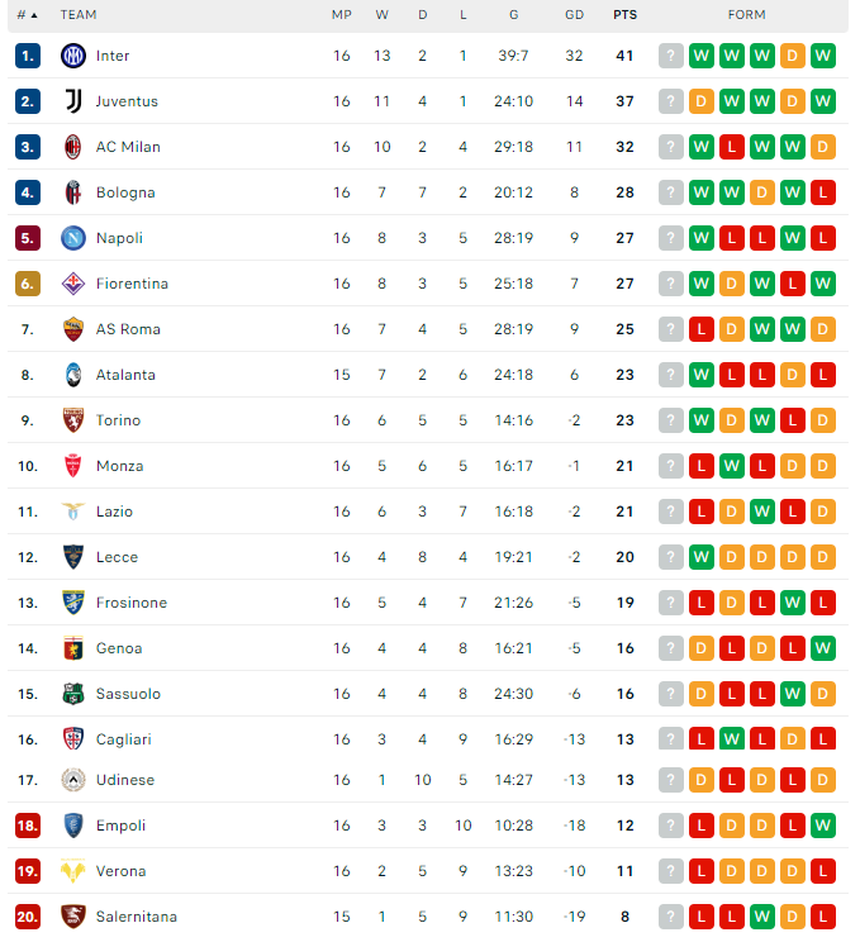The width and height of the screenshot is (860, 942).
Task: Select the AC Milan badge
Action: pos(73,147)
